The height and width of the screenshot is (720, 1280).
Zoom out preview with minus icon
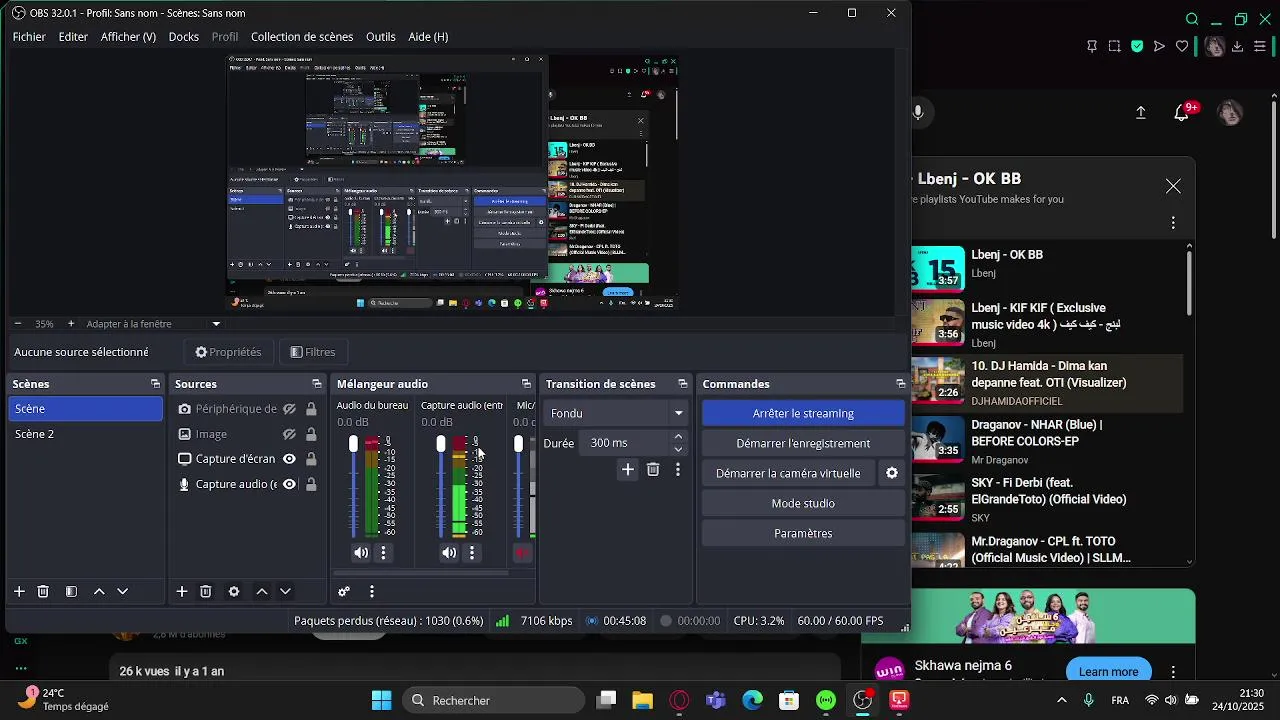tap(18, 324)
